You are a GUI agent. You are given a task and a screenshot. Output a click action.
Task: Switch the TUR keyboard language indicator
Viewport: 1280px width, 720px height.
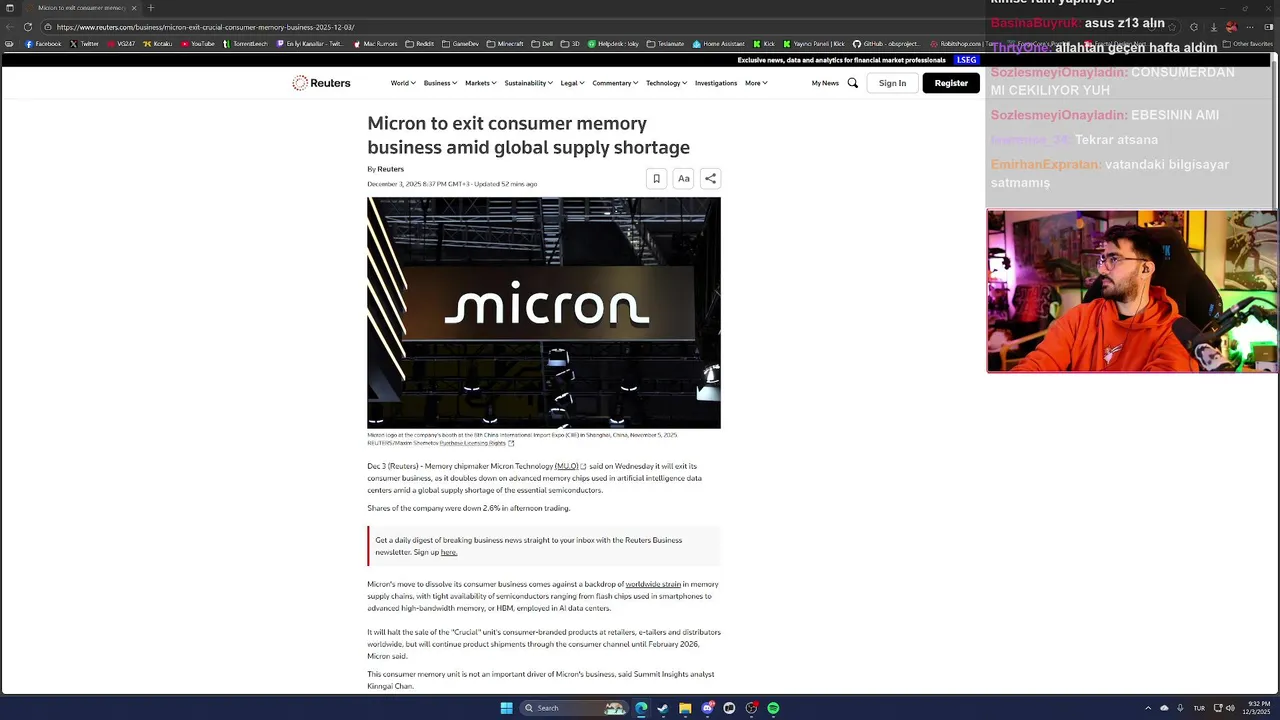click(1199, 708)
